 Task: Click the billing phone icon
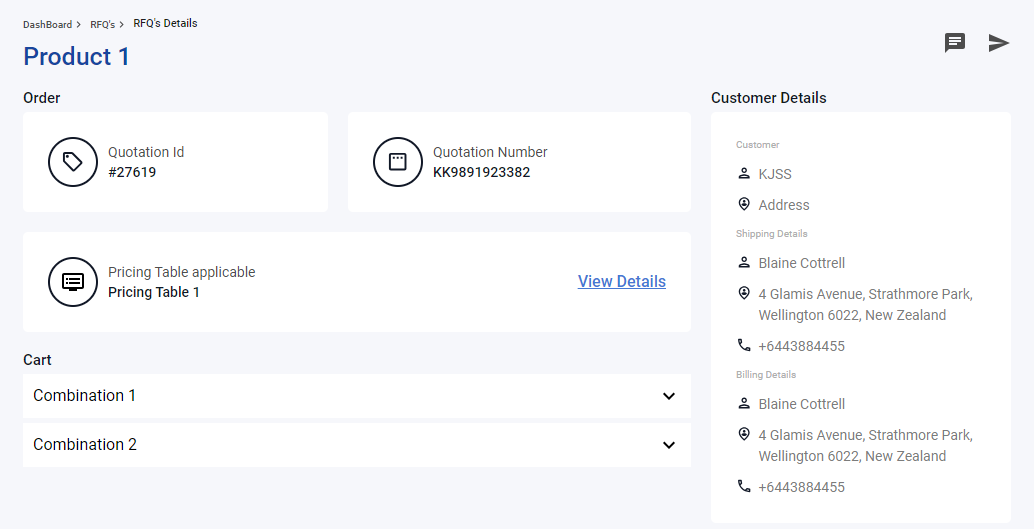[x=744, y=486]
